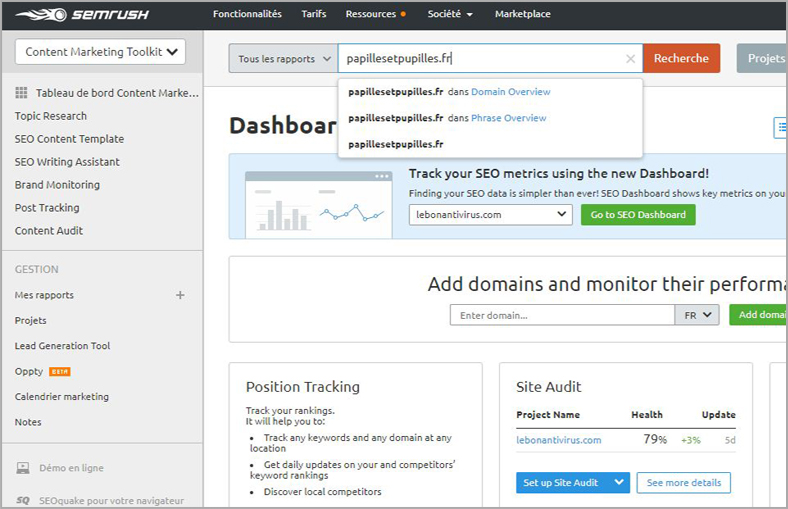Click SEOquake pour votre navigateur link
Viewport: 788px width, 509px height.
[112, 500]
